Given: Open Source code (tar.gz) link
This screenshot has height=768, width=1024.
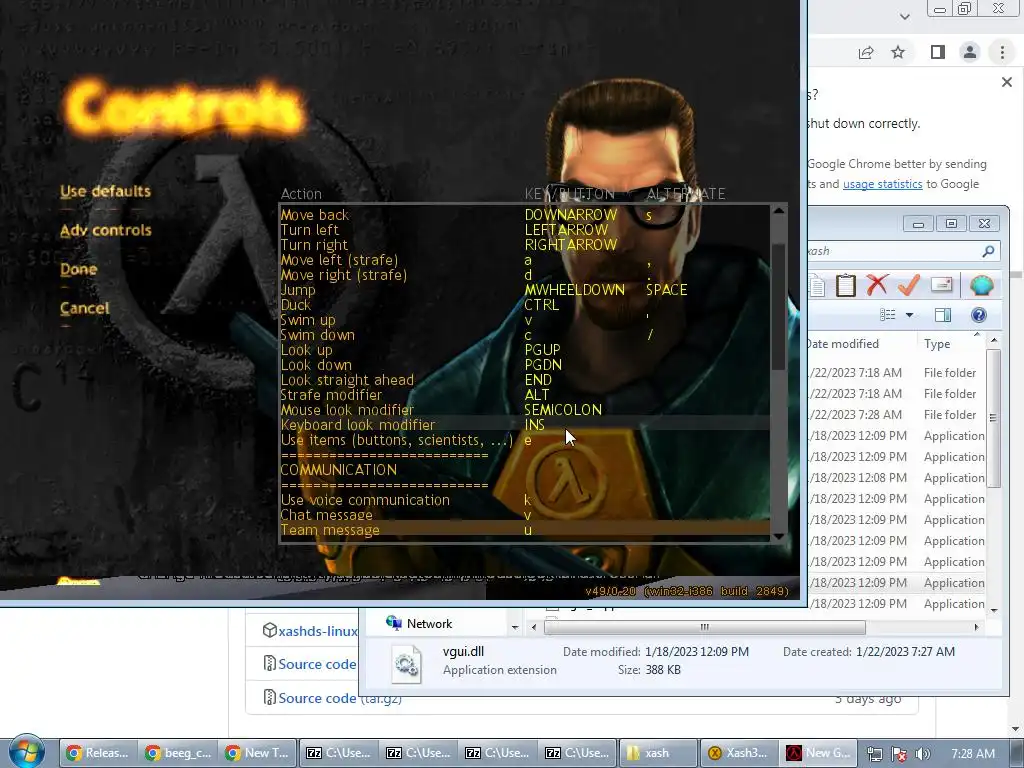Looking at the screenshot, I should pyautogui.click(x=340, y=698).
